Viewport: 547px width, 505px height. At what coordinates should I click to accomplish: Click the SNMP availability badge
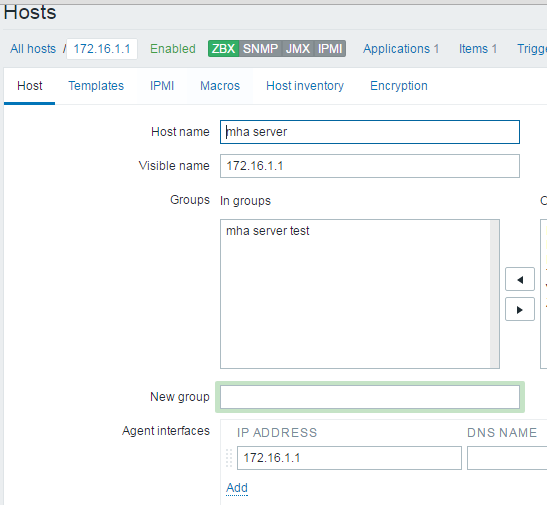pos(261,48)
